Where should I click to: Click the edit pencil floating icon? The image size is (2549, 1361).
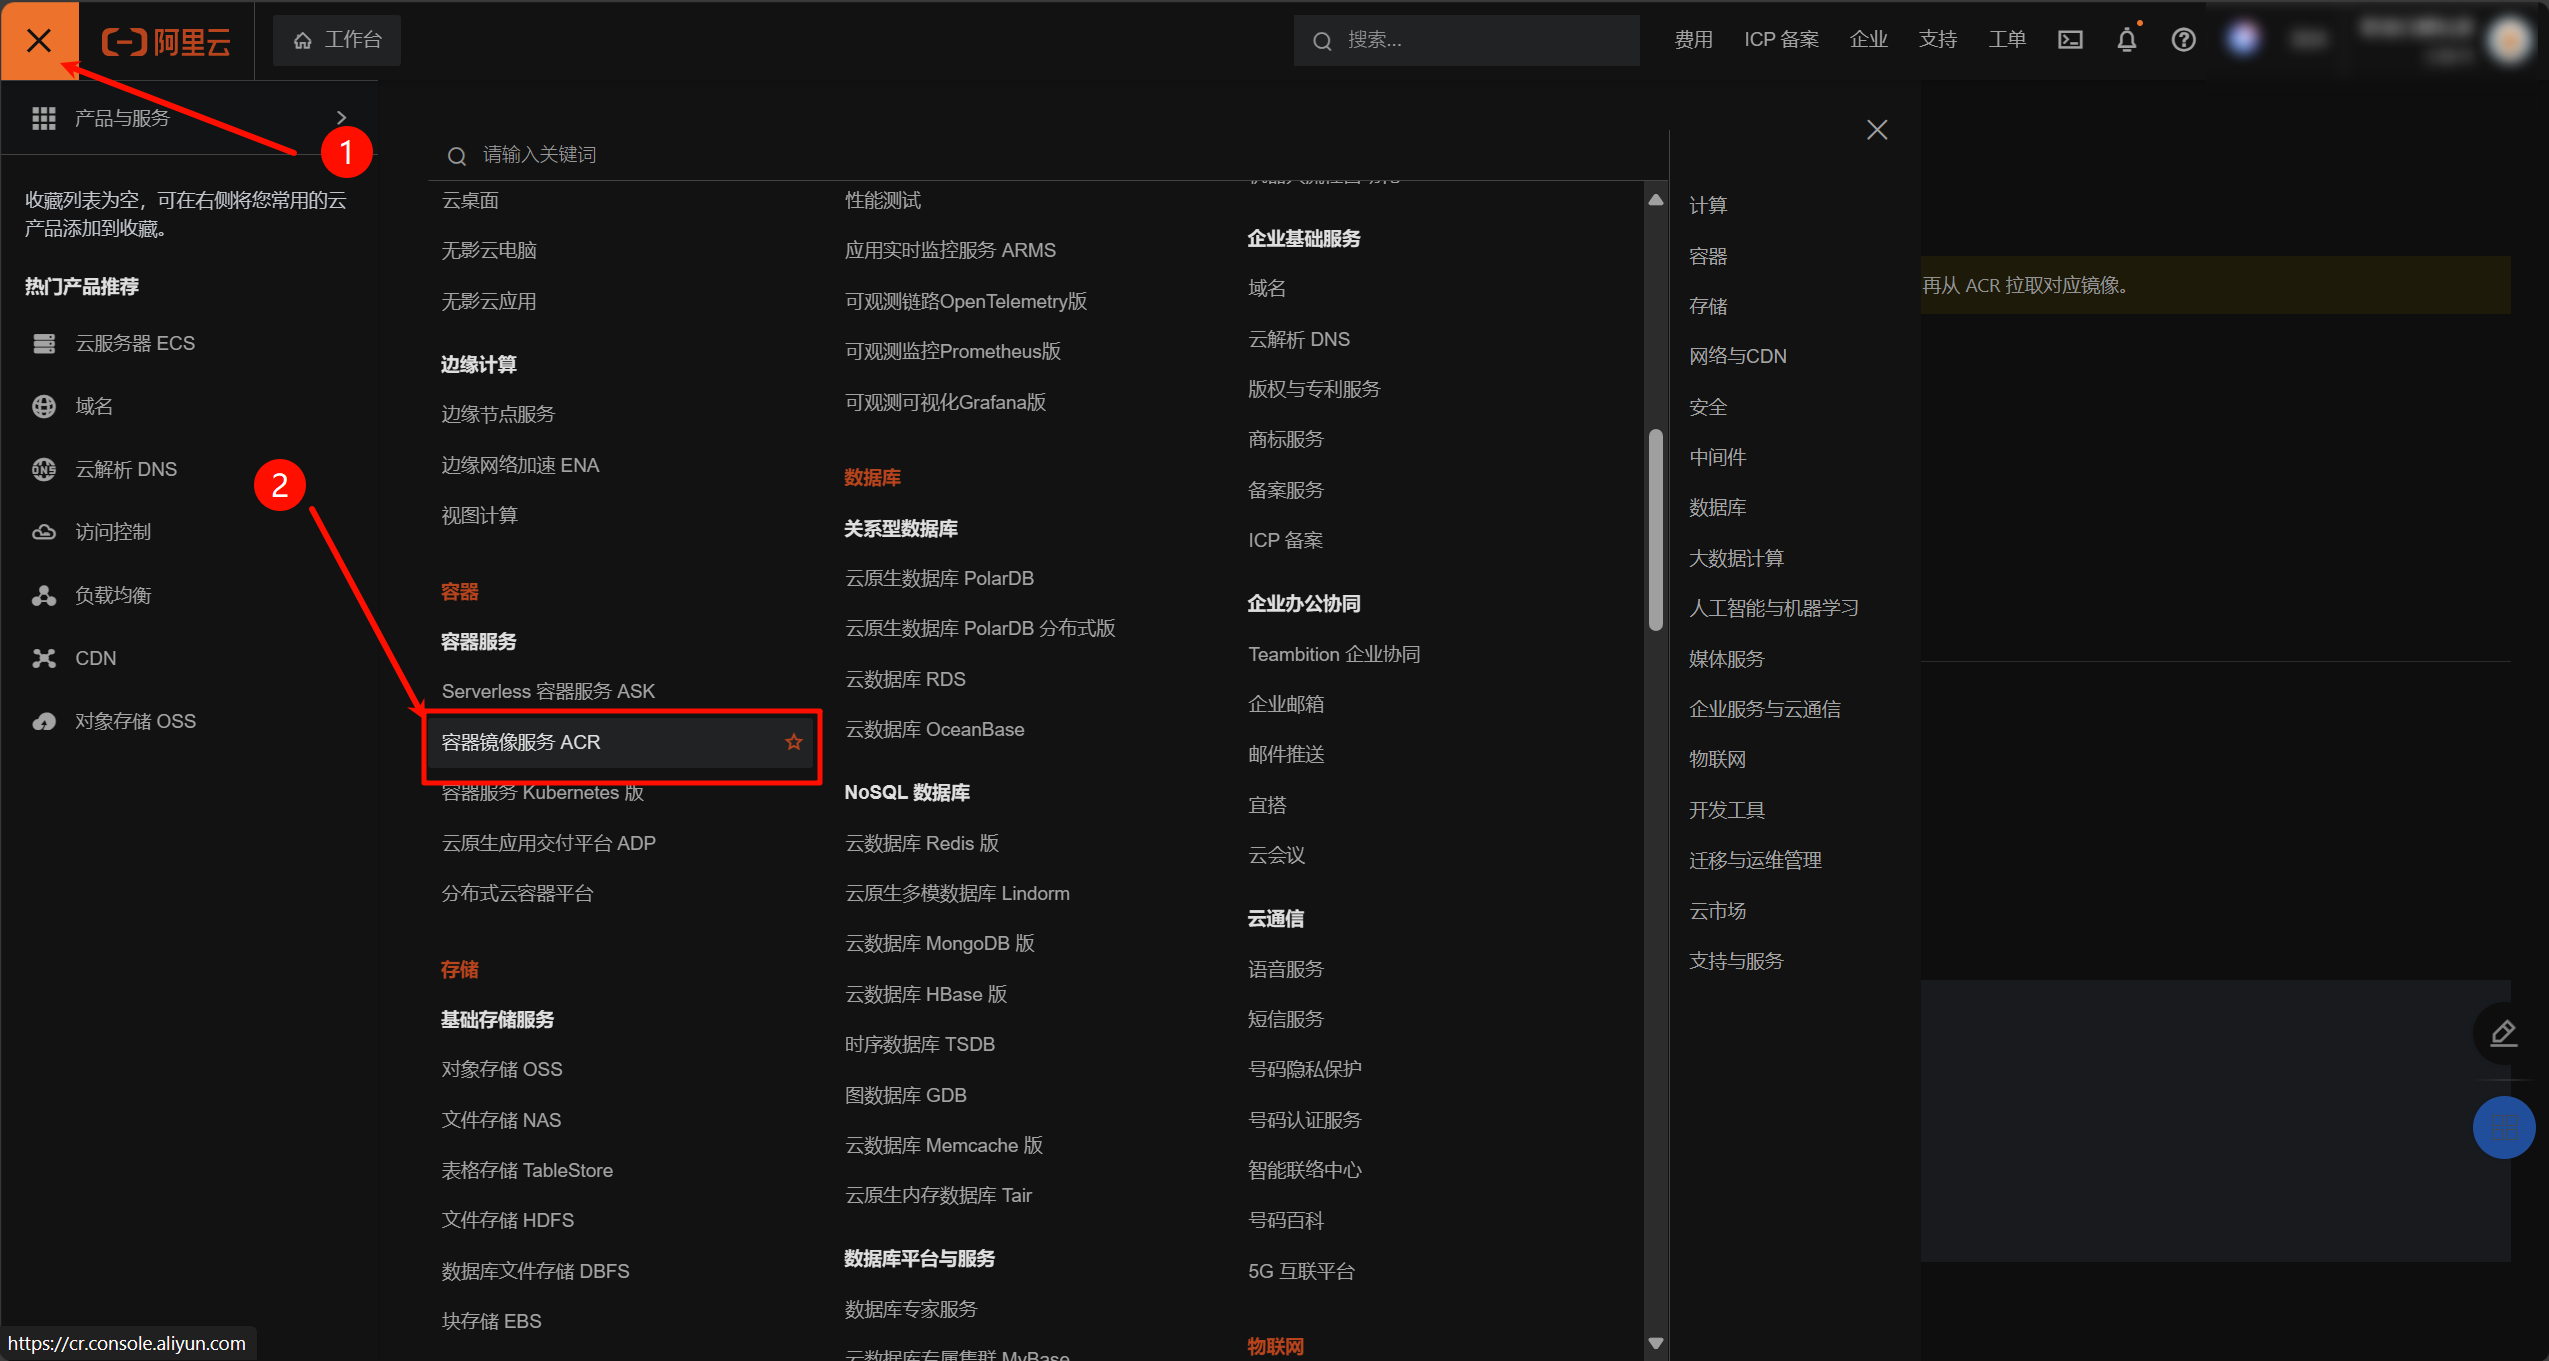pyautogui.click(x=2503, y=1033)
